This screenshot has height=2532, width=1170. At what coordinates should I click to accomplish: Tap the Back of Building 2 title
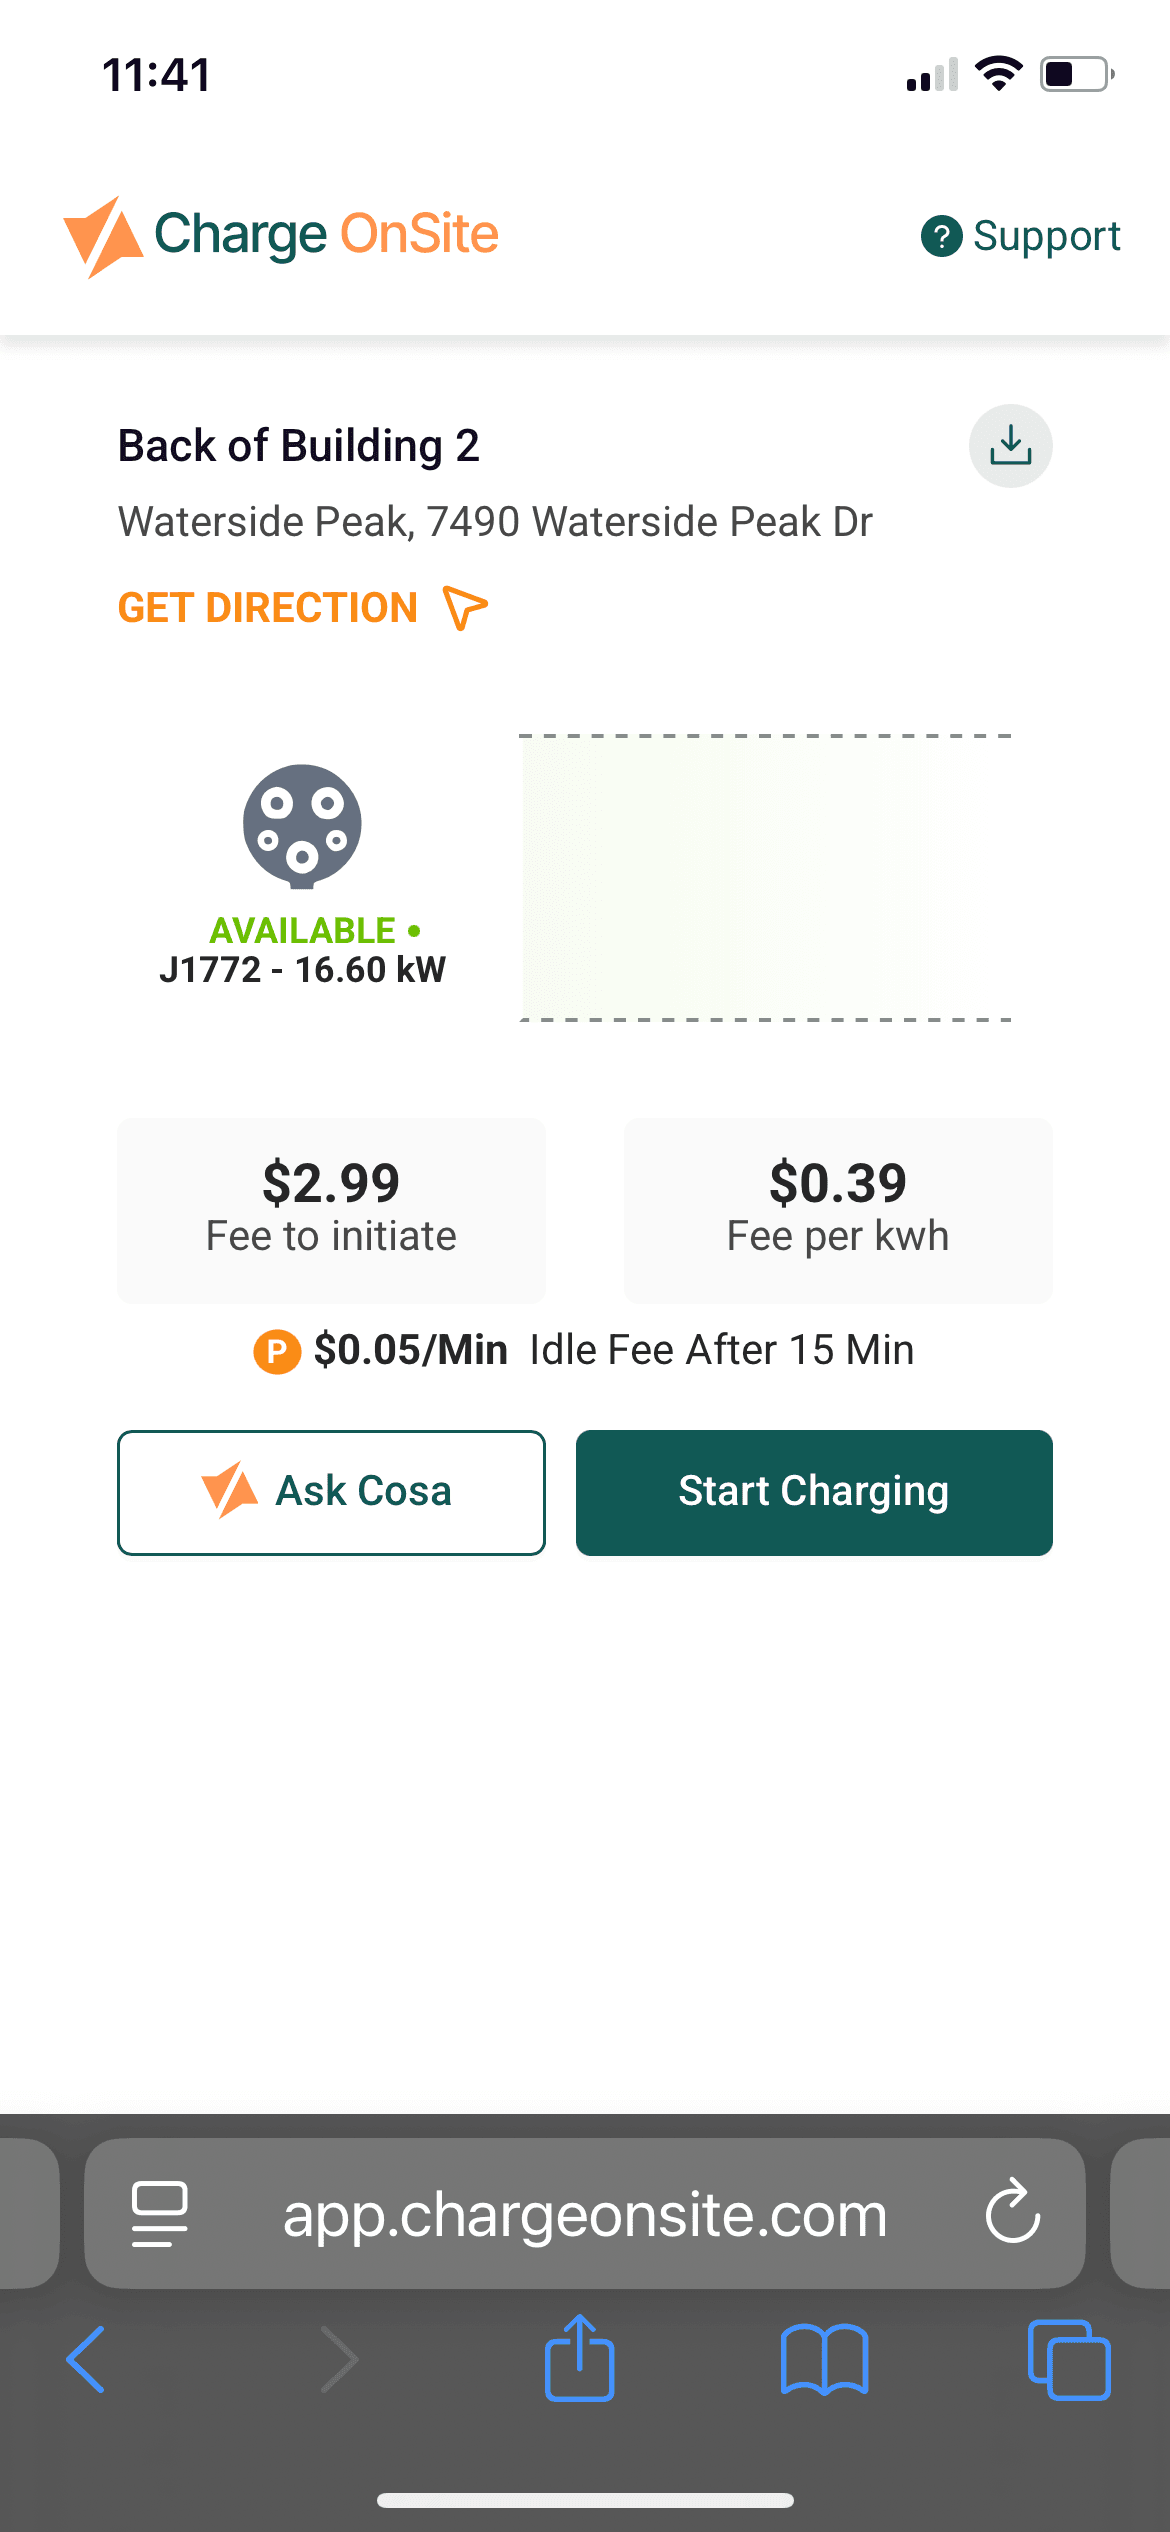(x=299, y=446)
